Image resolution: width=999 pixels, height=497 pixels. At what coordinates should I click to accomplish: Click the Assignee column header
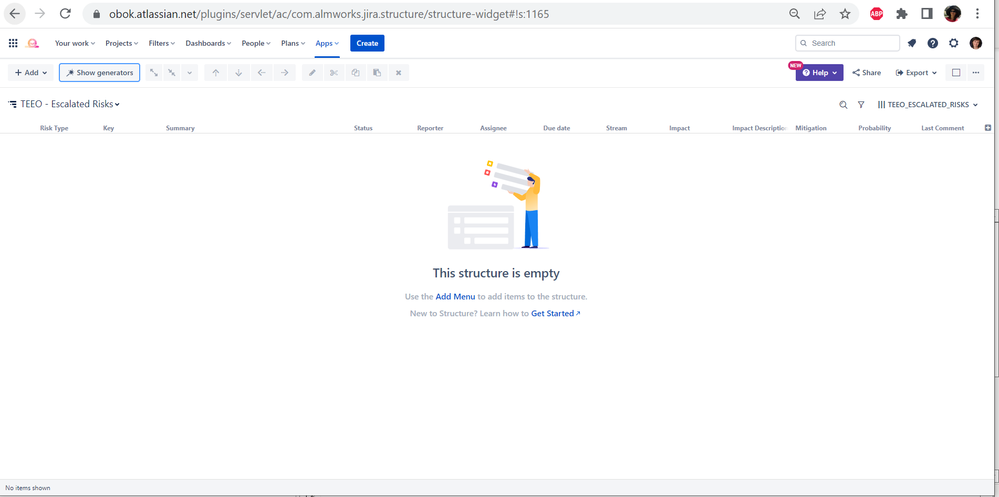pyautogui.click(x=493, y=128)
